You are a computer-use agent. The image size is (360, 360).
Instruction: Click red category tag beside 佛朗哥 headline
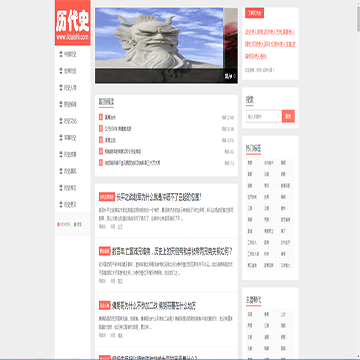pos(105,306)
